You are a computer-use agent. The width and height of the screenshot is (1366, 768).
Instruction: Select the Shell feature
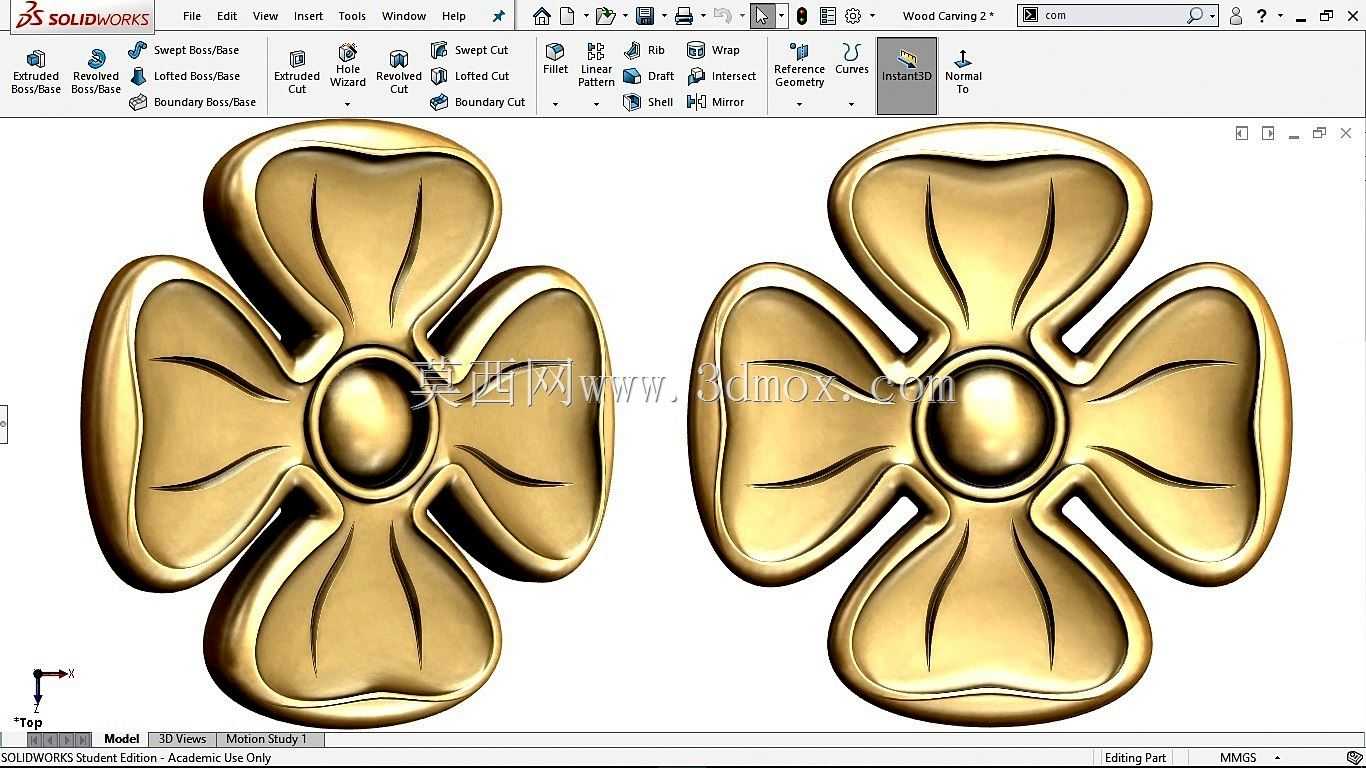[647, 102]
